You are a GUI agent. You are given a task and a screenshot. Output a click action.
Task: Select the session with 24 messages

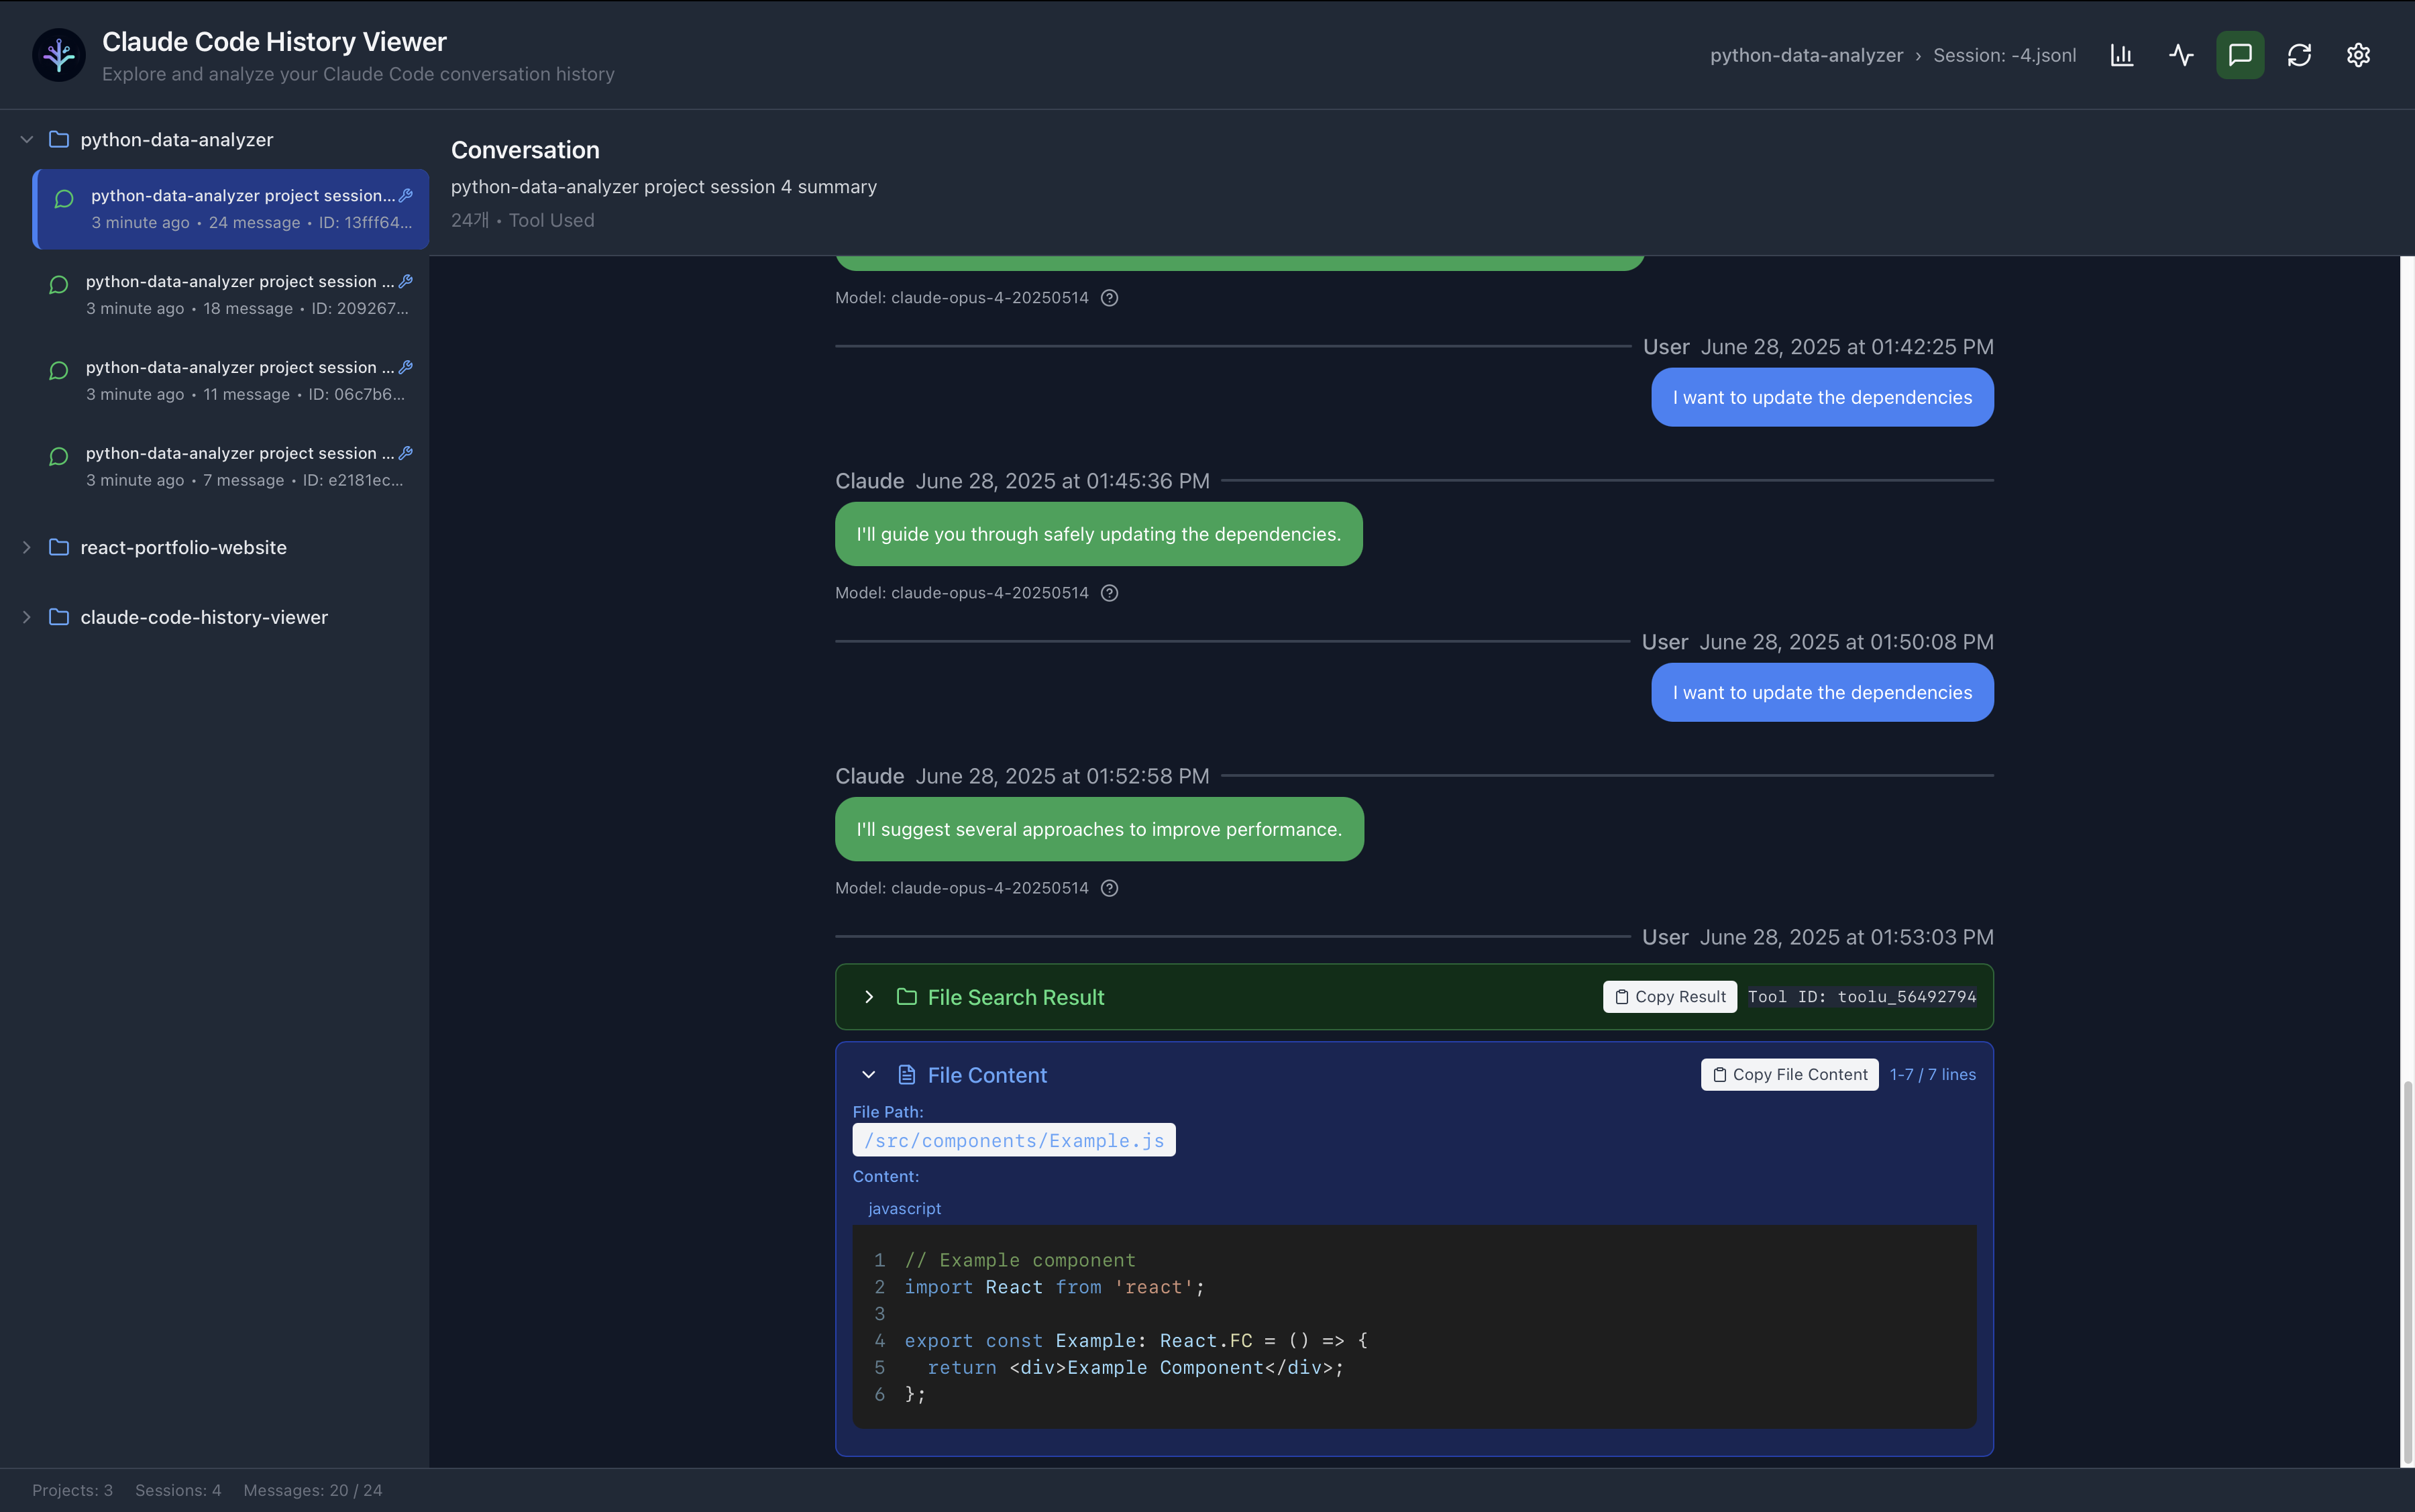click(x=231, y=209)
